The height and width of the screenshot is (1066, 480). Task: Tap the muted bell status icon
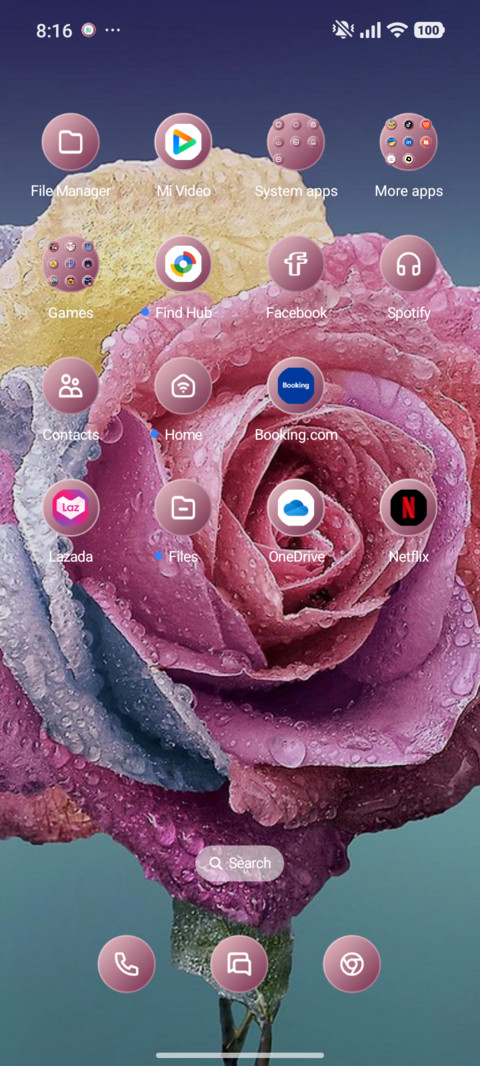(343, 30)
